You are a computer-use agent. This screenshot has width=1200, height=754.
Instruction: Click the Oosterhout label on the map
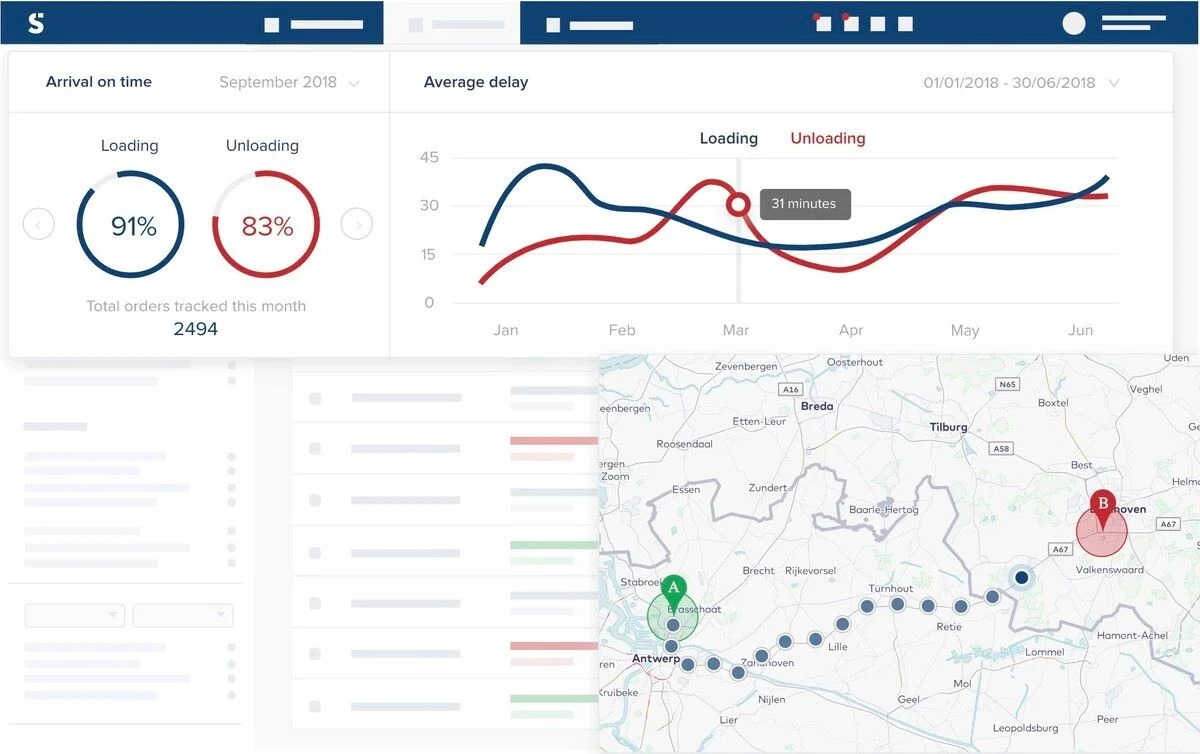(x=855, y=363)
